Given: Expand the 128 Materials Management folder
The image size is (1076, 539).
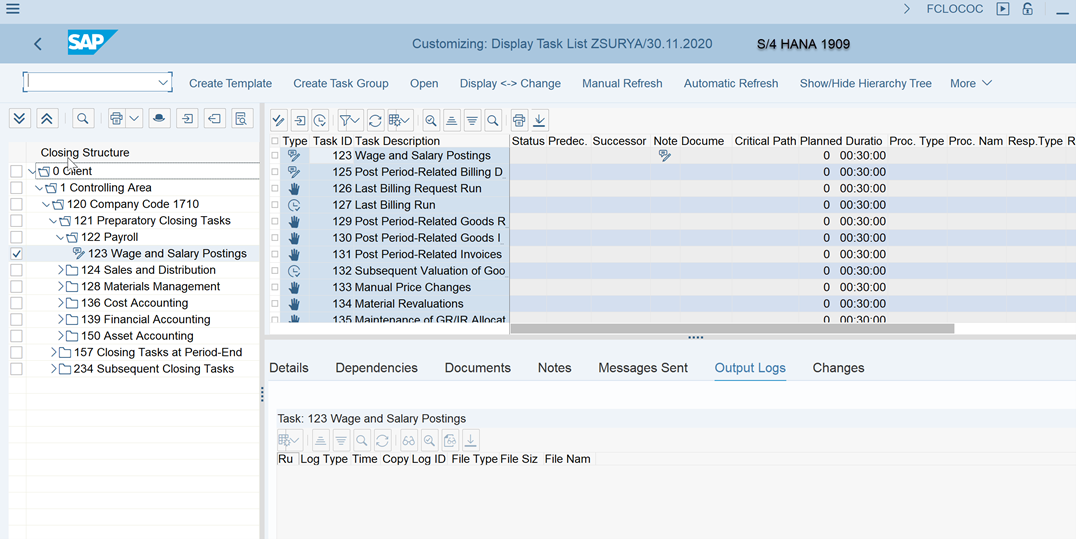Looking at the screenshot, I should (x=60, y=287).
